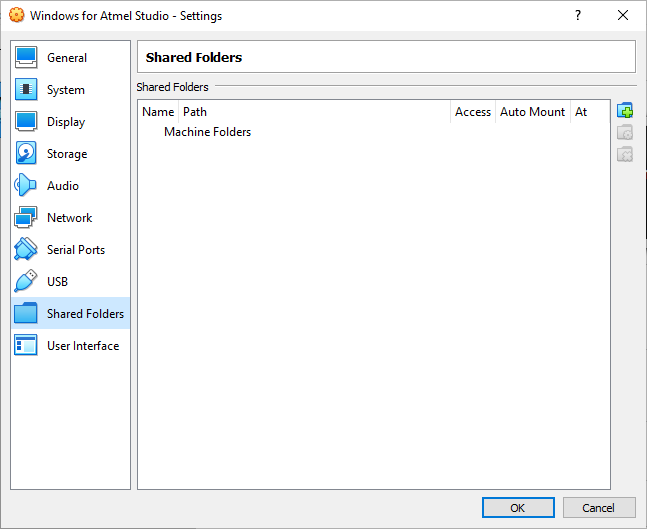Viewport: 647px width, 529px height.
Task: Click the add shared folder icon
Action: [x=625, y=111]
